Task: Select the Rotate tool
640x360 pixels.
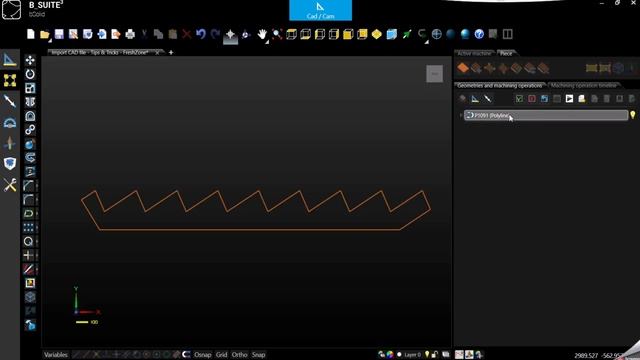Action: 30,74
